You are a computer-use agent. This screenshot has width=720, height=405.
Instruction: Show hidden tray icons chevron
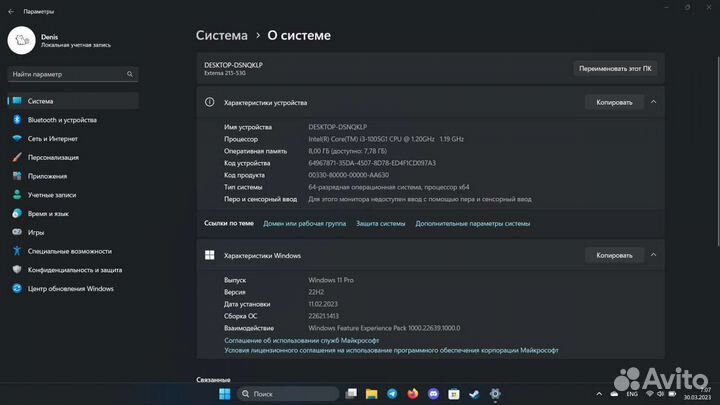coord(599,394)
